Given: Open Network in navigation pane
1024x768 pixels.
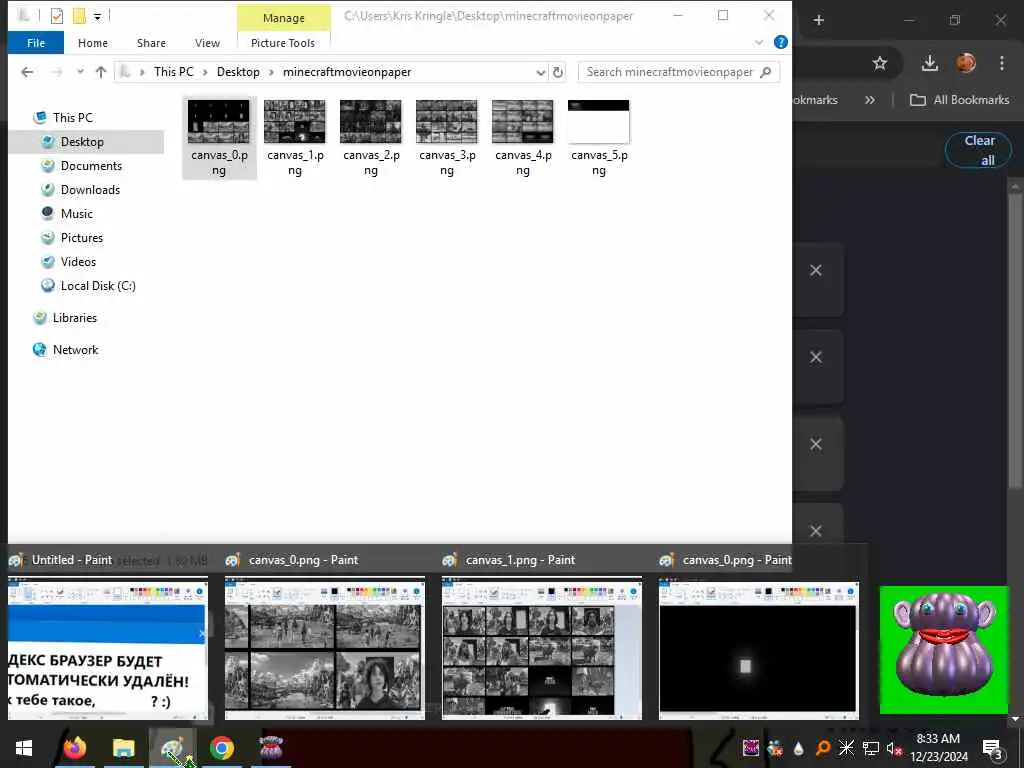Looking at the screenshot, I should click(x=75, y=350).
